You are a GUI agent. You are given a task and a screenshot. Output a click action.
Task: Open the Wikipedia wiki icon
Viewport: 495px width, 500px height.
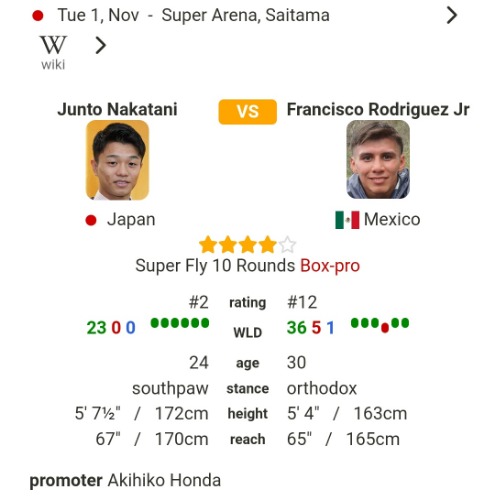(x=53, y=52)
